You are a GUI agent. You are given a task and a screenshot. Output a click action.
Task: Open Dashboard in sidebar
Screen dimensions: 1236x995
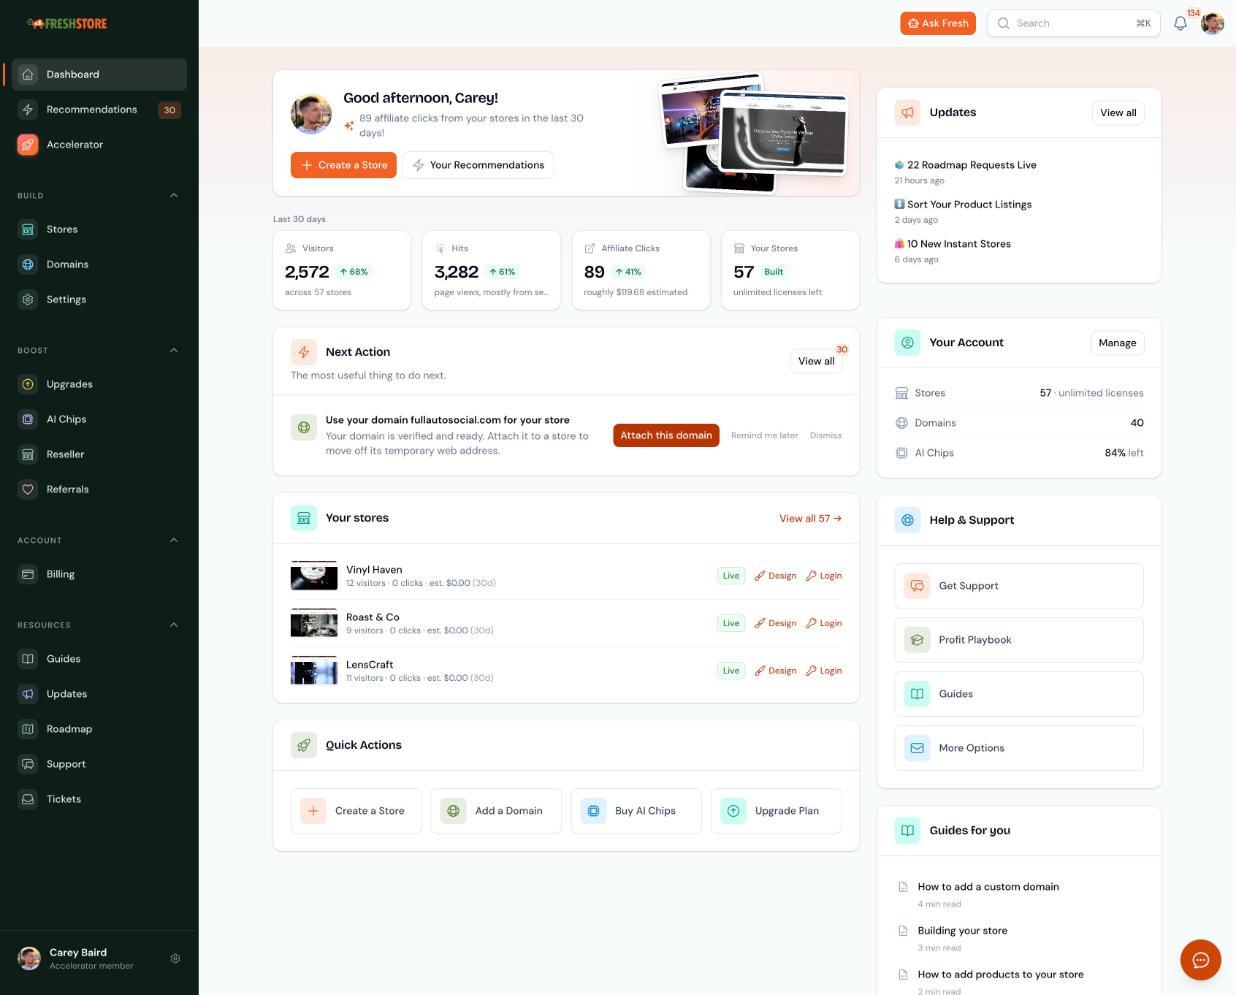click(99, 74)
